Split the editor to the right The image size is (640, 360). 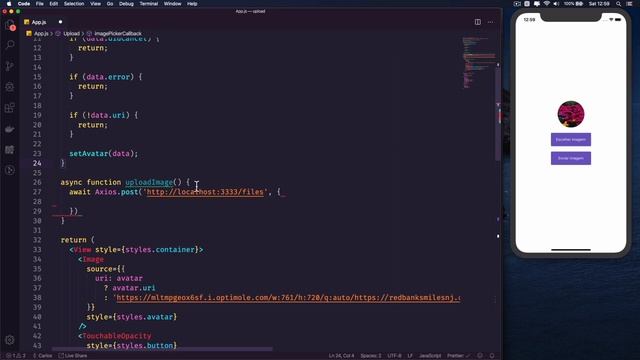[478, 22]
